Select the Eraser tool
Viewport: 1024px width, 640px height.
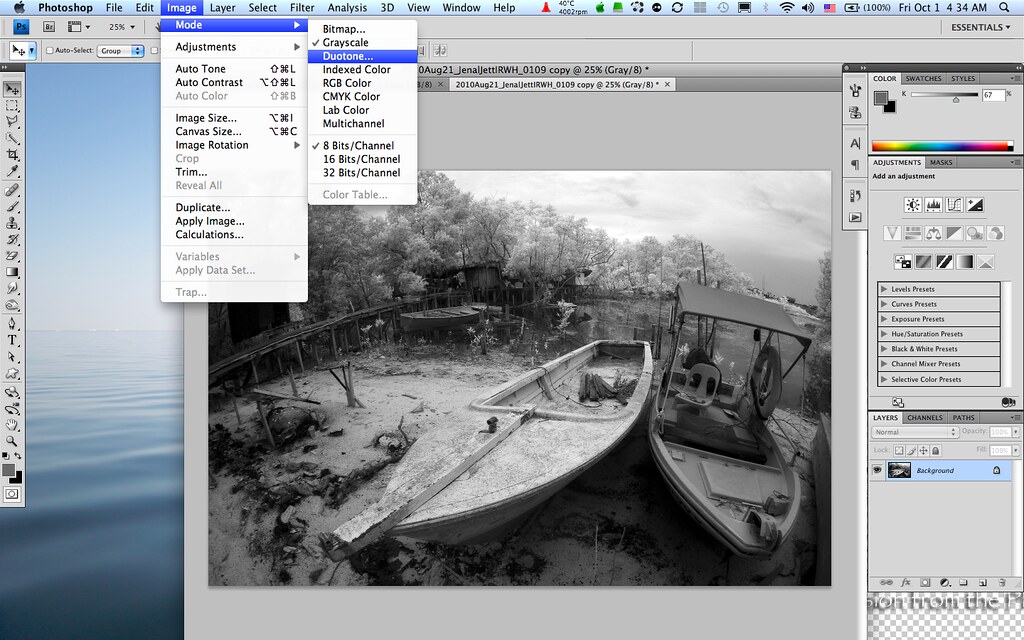pos(12,255)
